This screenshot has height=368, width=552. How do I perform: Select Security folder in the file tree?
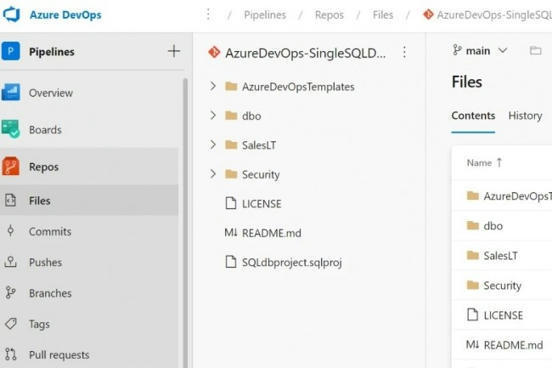click(261, 174)
